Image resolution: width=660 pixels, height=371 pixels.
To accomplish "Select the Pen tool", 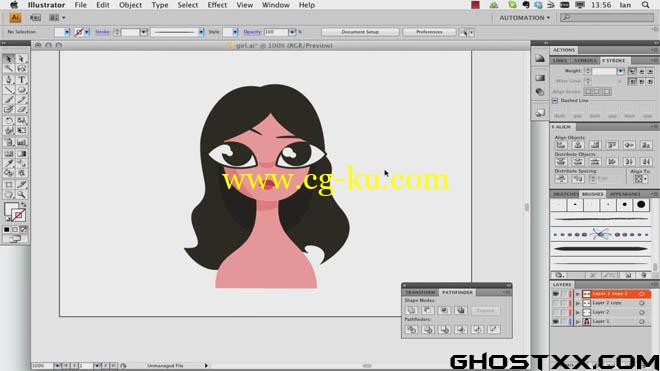I will pyautogui.click(x=9, y=80).
